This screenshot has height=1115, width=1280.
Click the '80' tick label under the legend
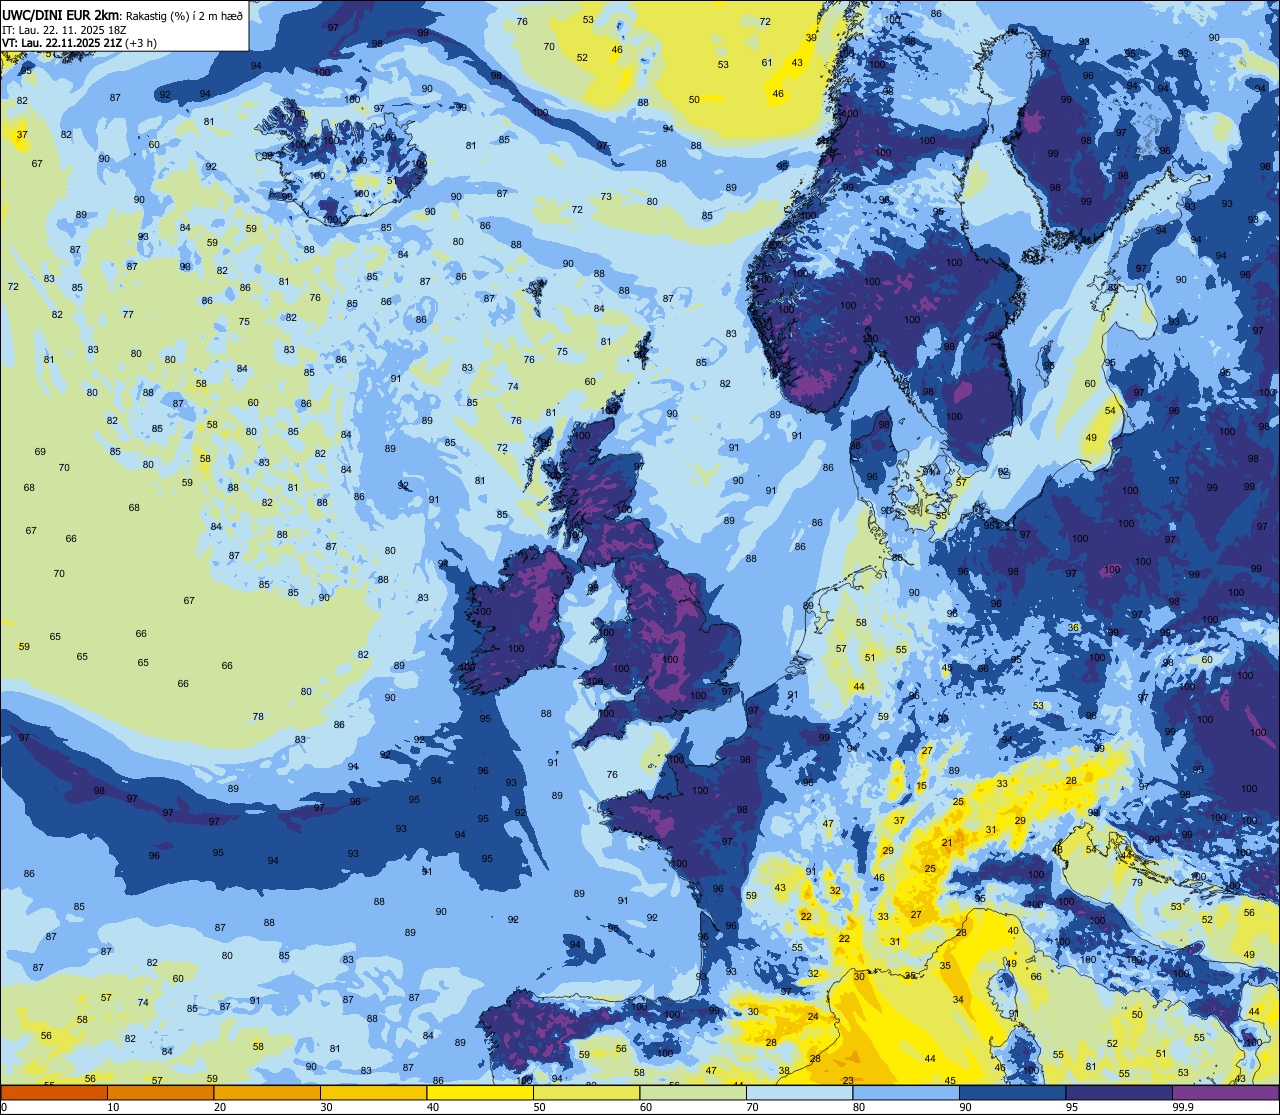(859, 1107)
